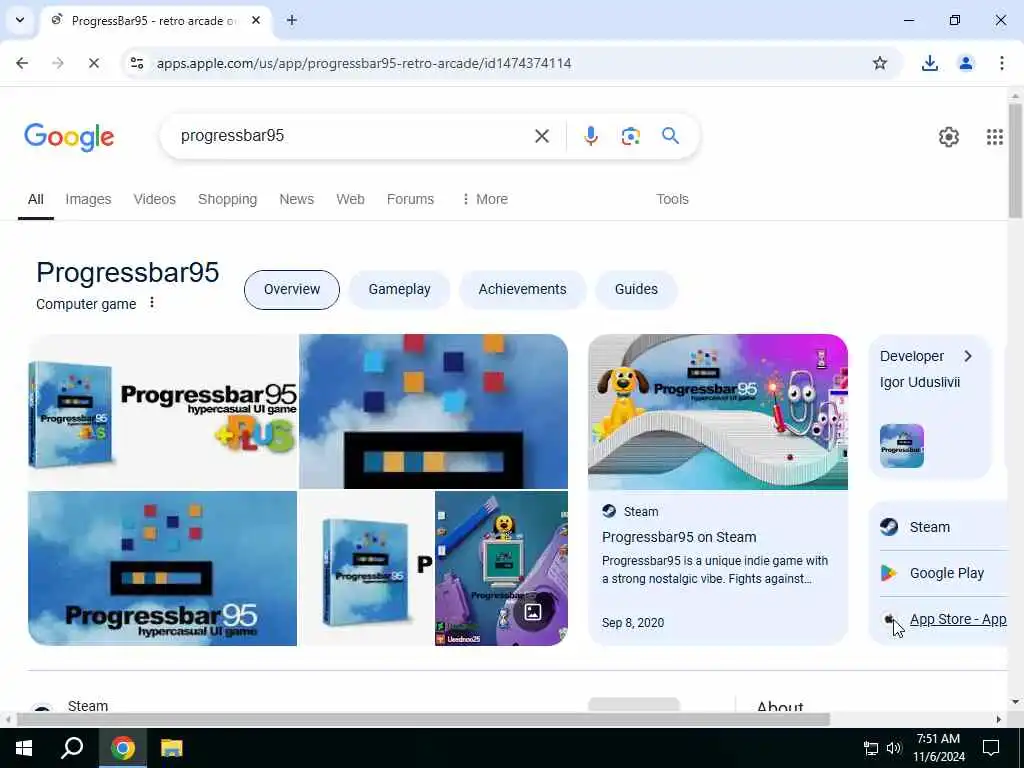Open the colored squares gameplay image

click(433, 411)
